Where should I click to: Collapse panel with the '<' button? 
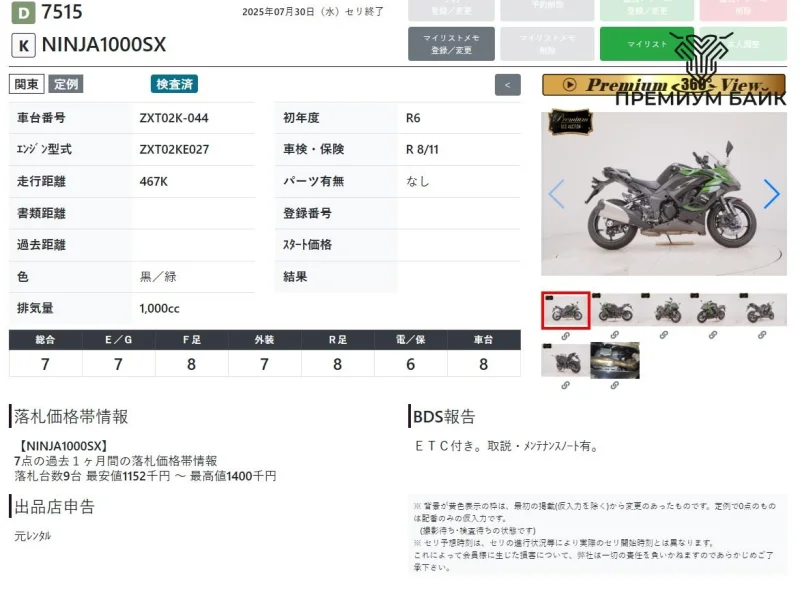point(507,85)
